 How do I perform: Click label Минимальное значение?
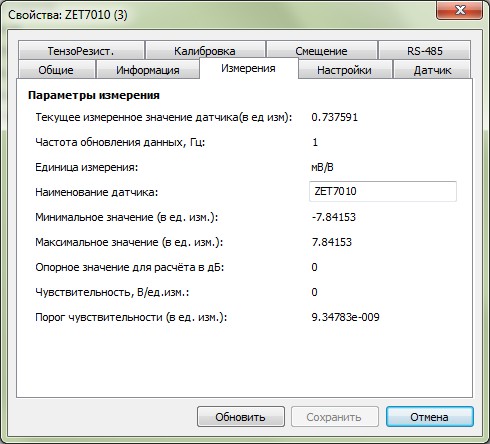click(x=127, y=217)
